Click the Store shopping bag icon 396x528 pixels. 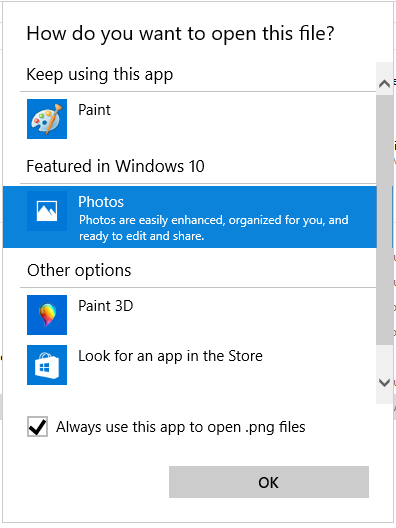(x=47, y=365)
